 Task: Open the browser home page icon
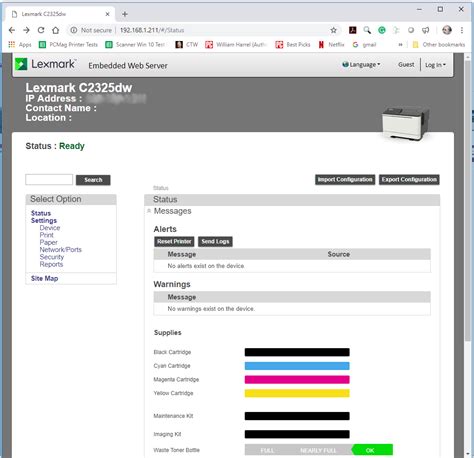(x=56, y=30)
